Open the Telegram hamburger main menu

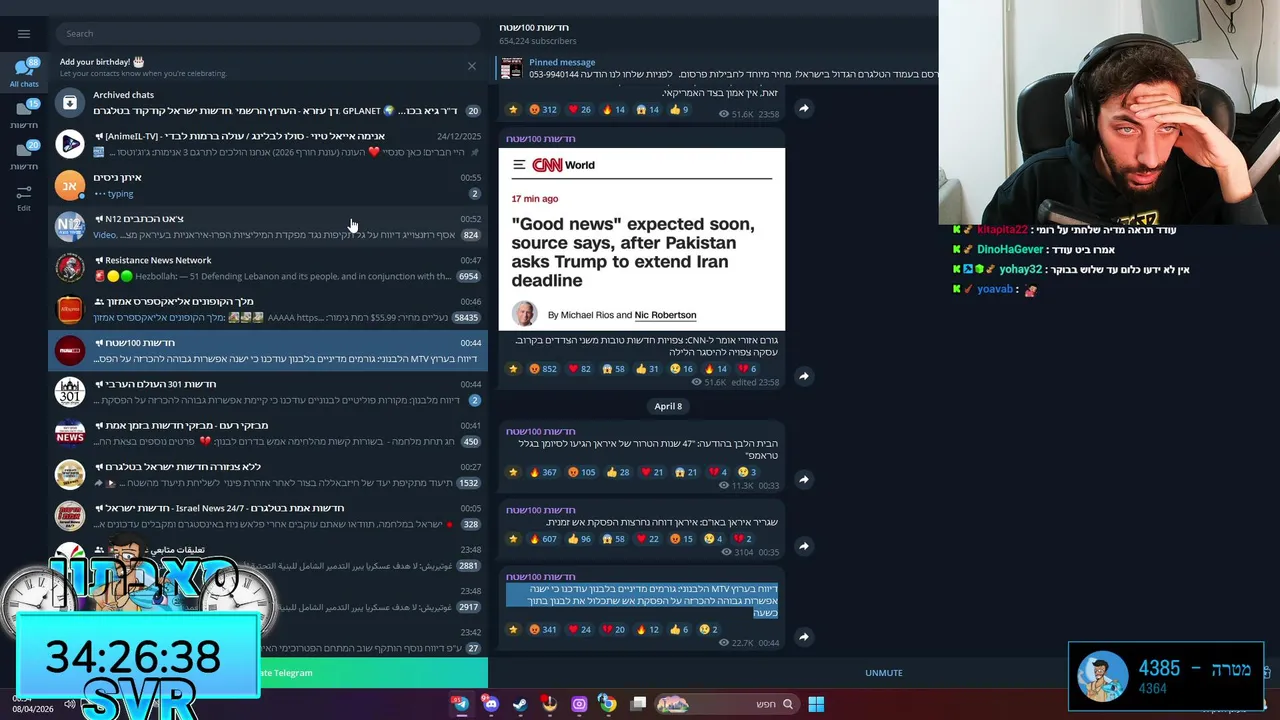pyautogui.click(x=24, y=33)
